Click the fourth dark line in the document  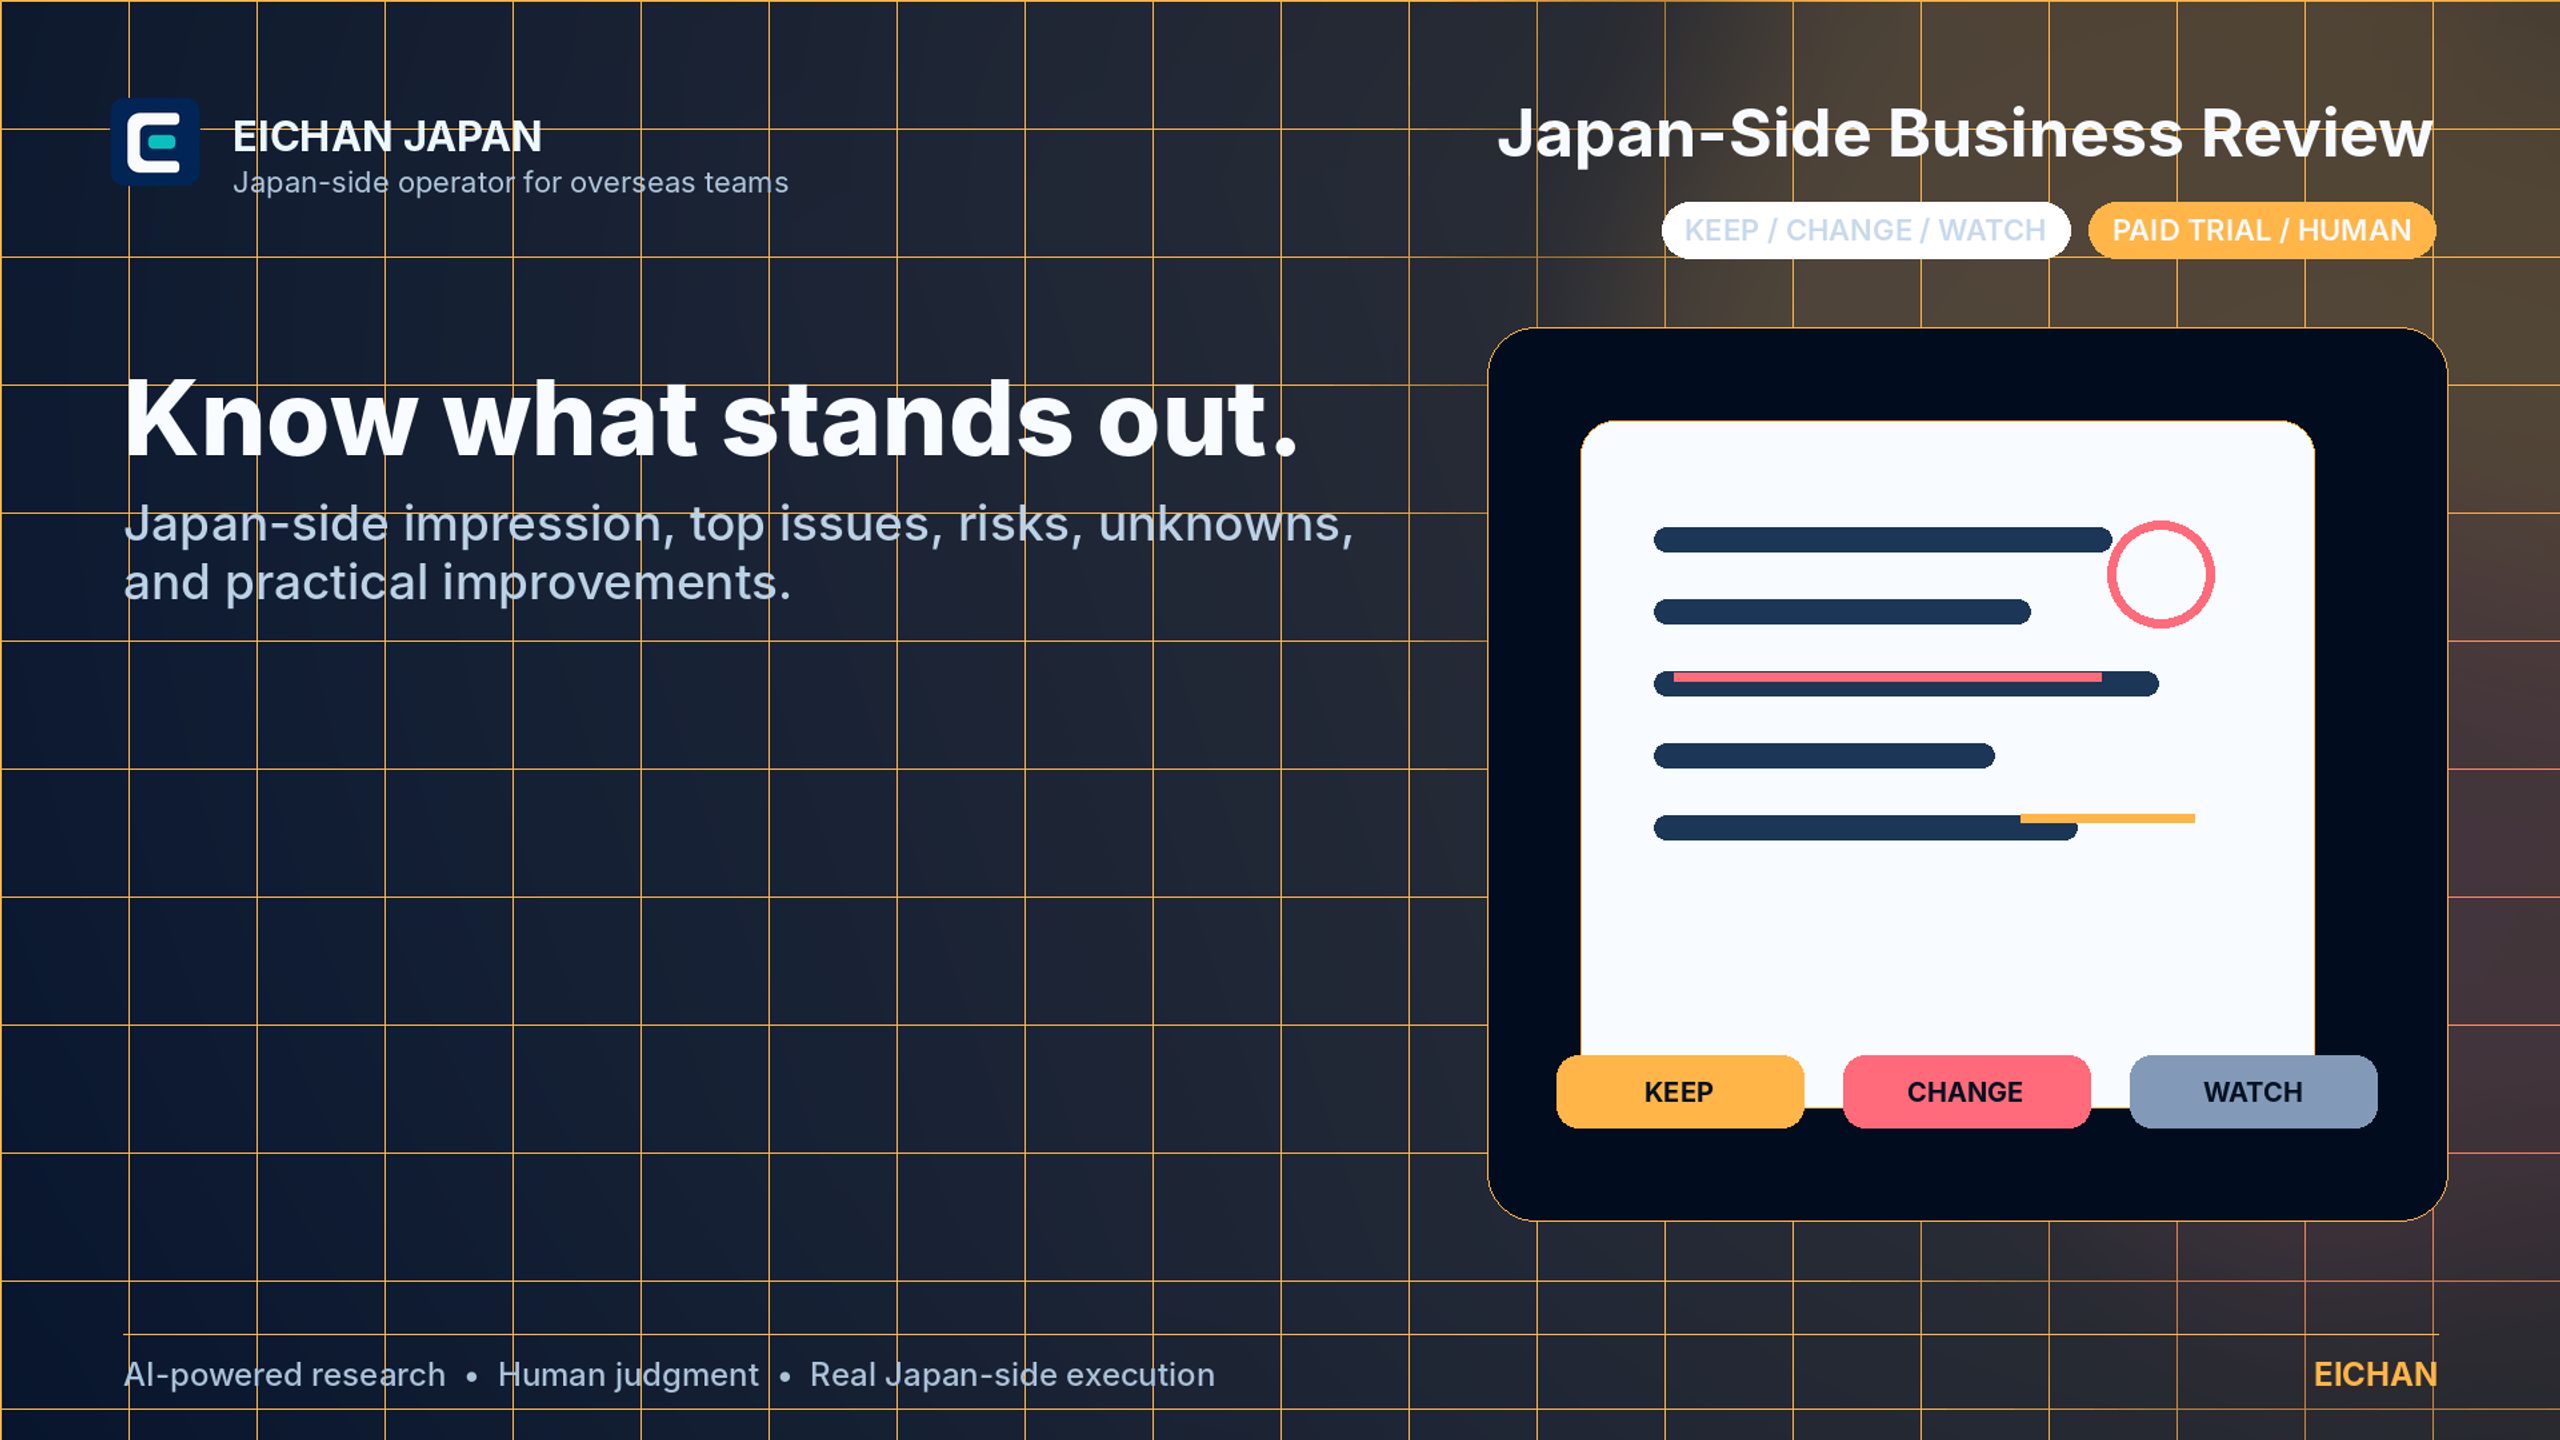pos(1824,755)
